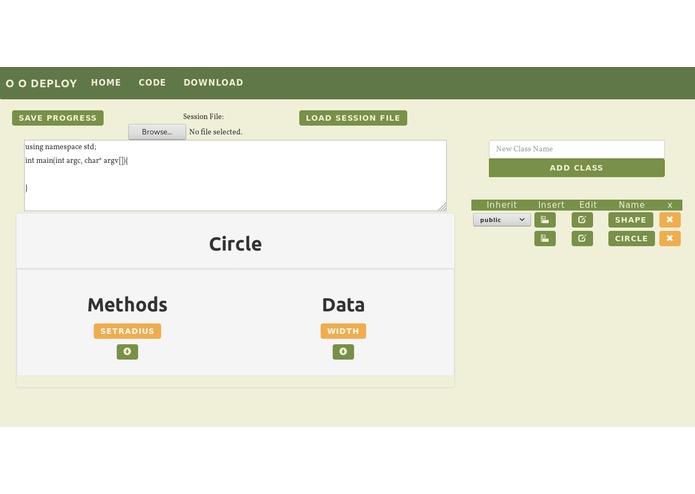Click the textarea resize handle corner
695x494 pixels.
click(442, 206)
